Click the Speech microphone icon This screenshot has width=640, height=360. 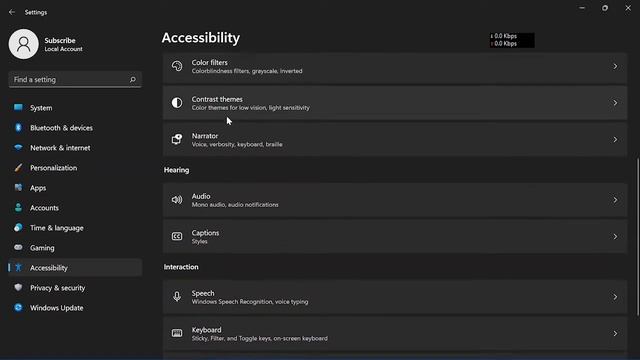click(177, 297)
